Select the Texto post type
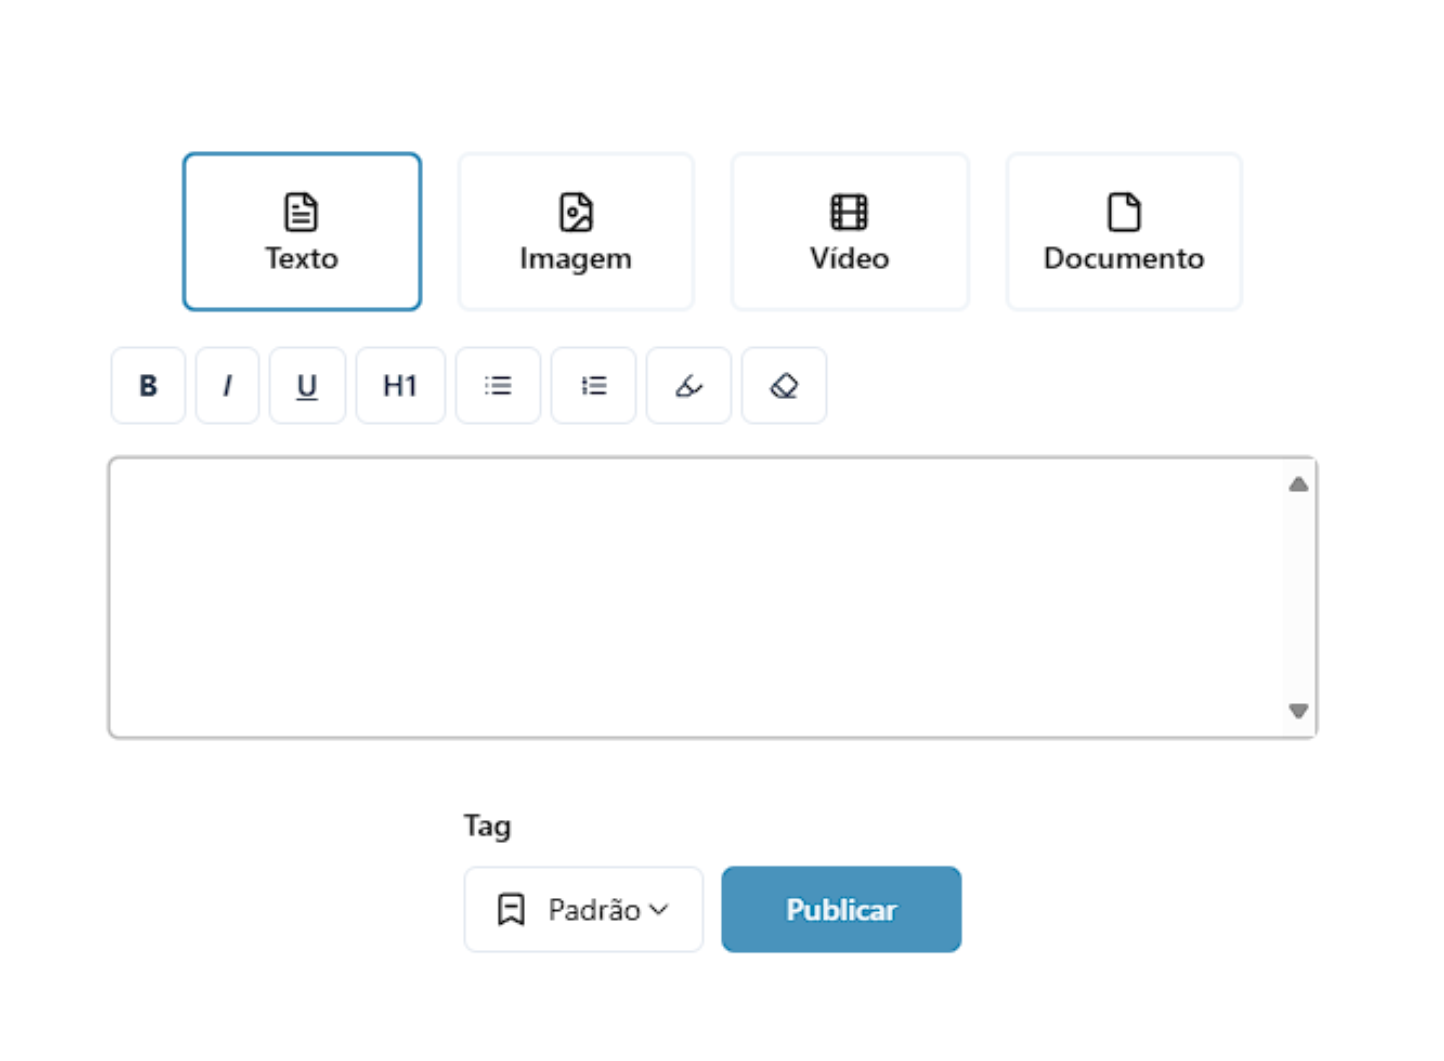Viewport: 1444px width, 1061px height. (x=302, y=232)
